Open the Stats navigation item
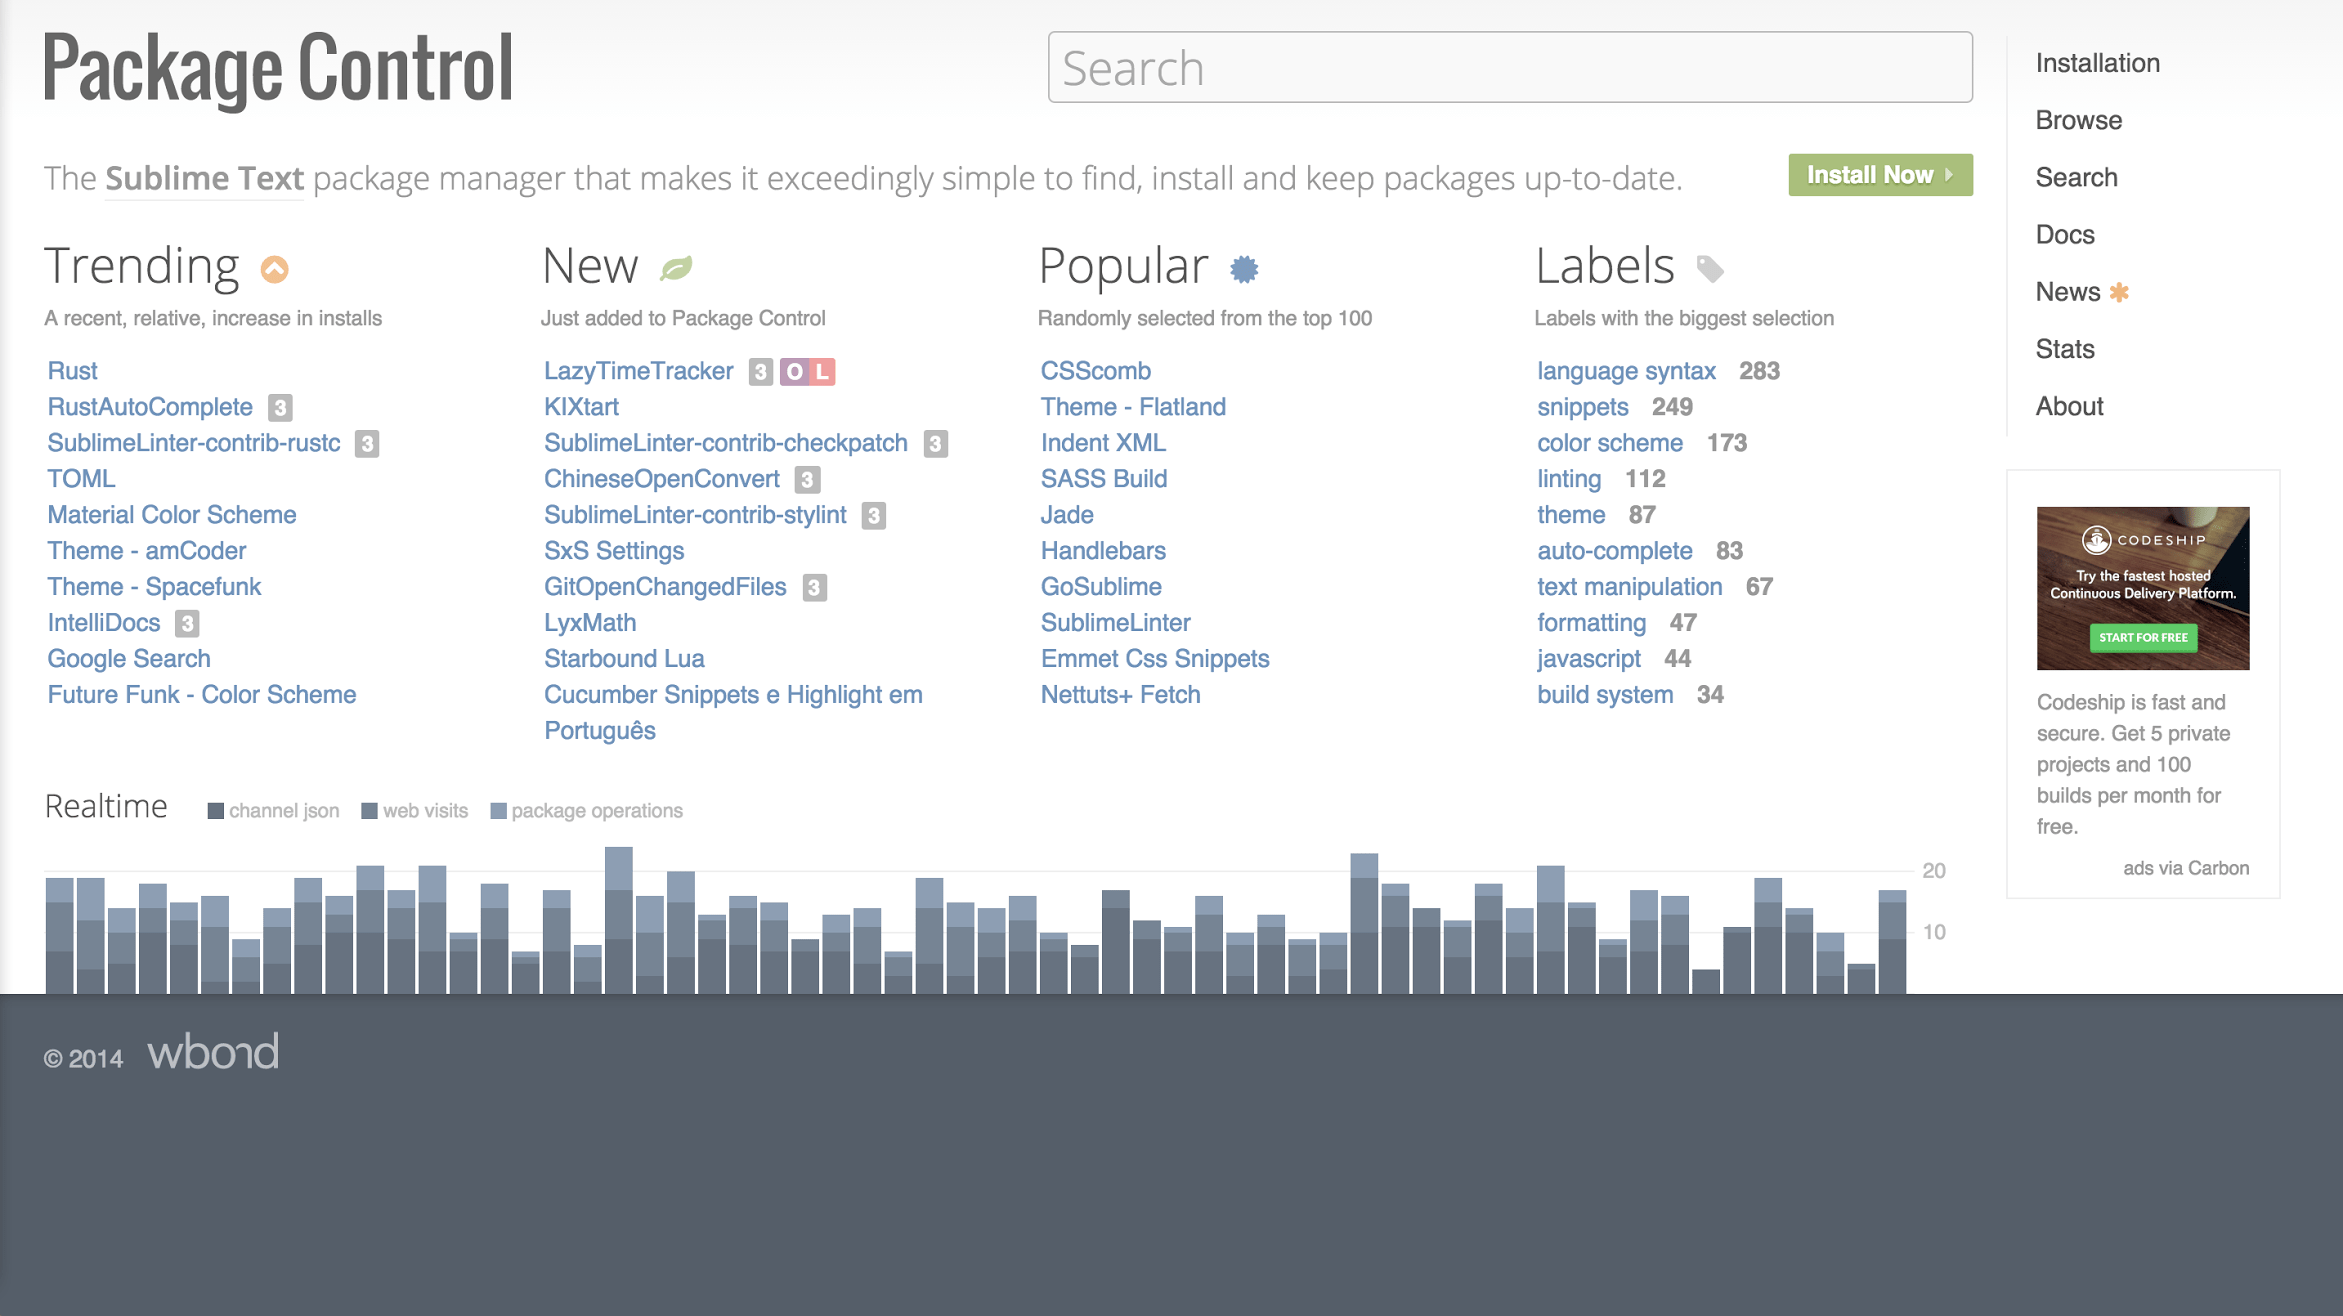Image resolution: width=2343 pixels, height=1316 pixels. 2064,349
